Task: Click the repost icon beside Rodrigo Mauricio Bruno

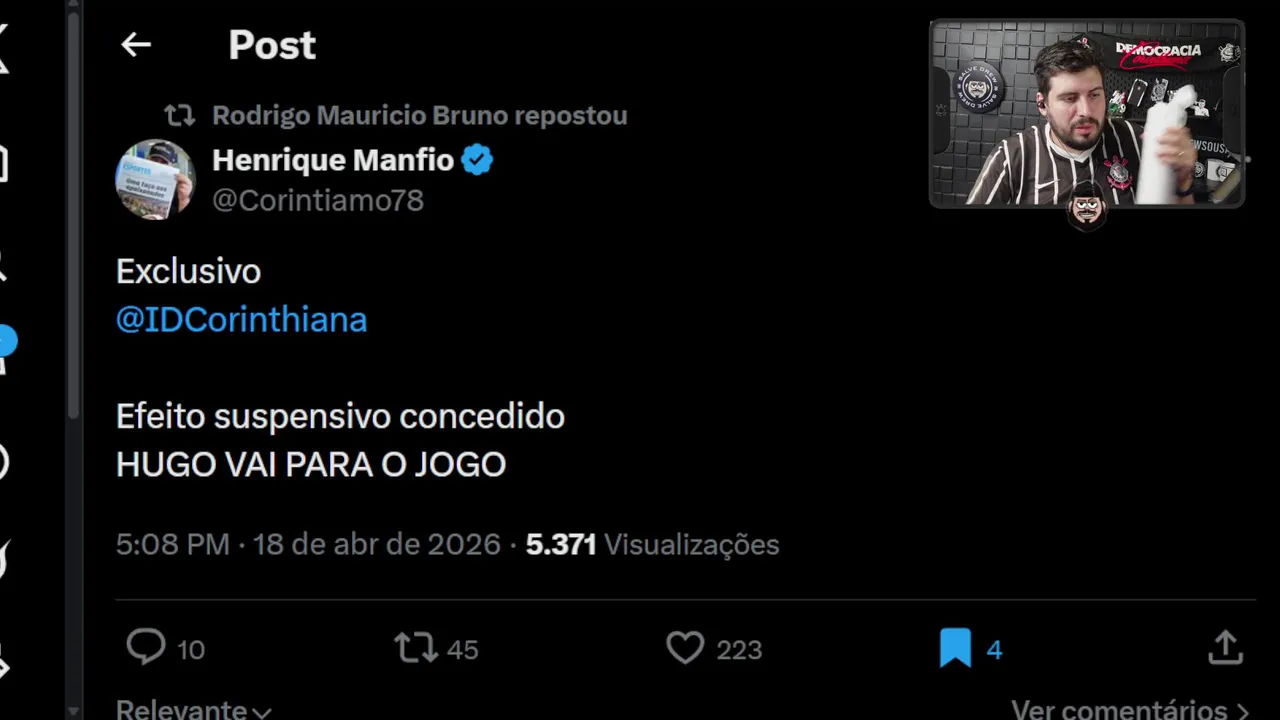Action: tap(180, 116)
